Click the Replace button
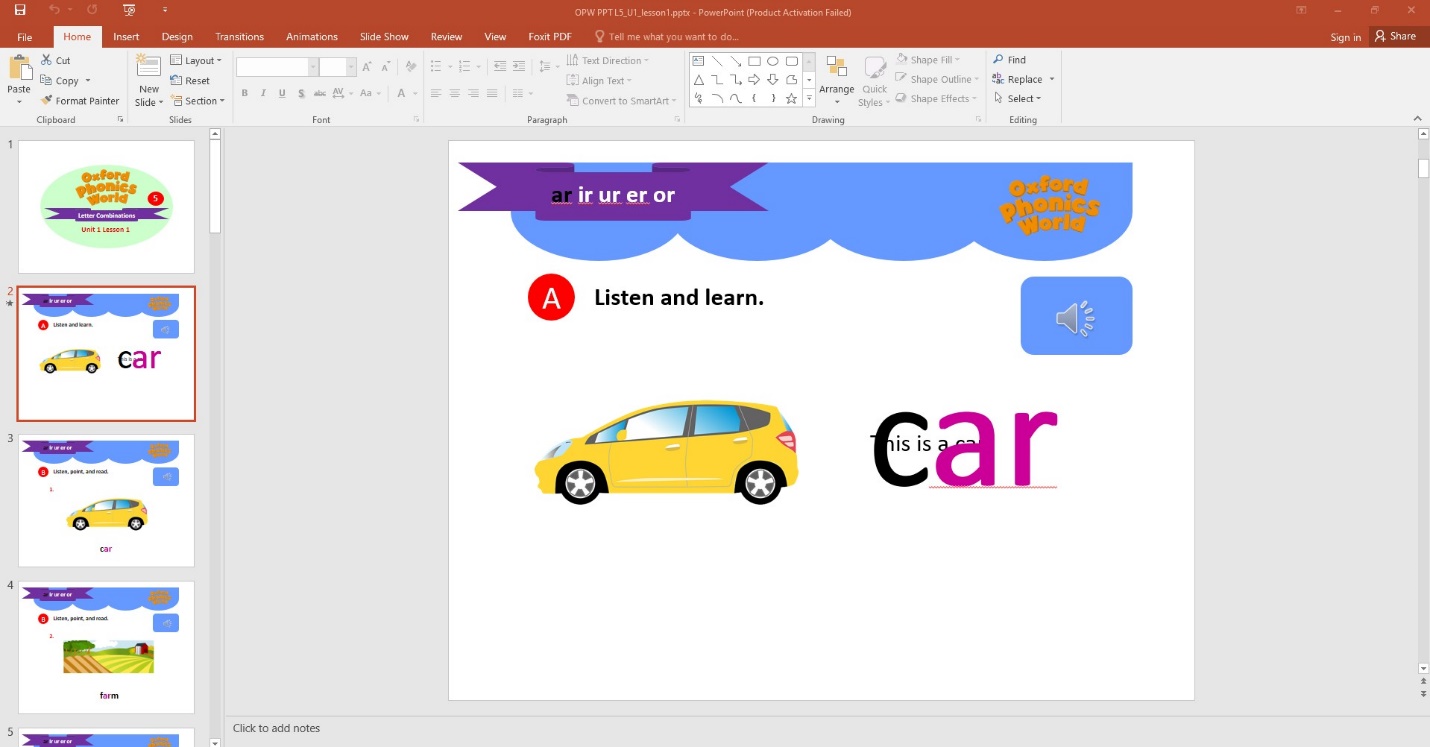Image resolution: width=1430 pixels, height=747 pixels. click(1023, 79)
